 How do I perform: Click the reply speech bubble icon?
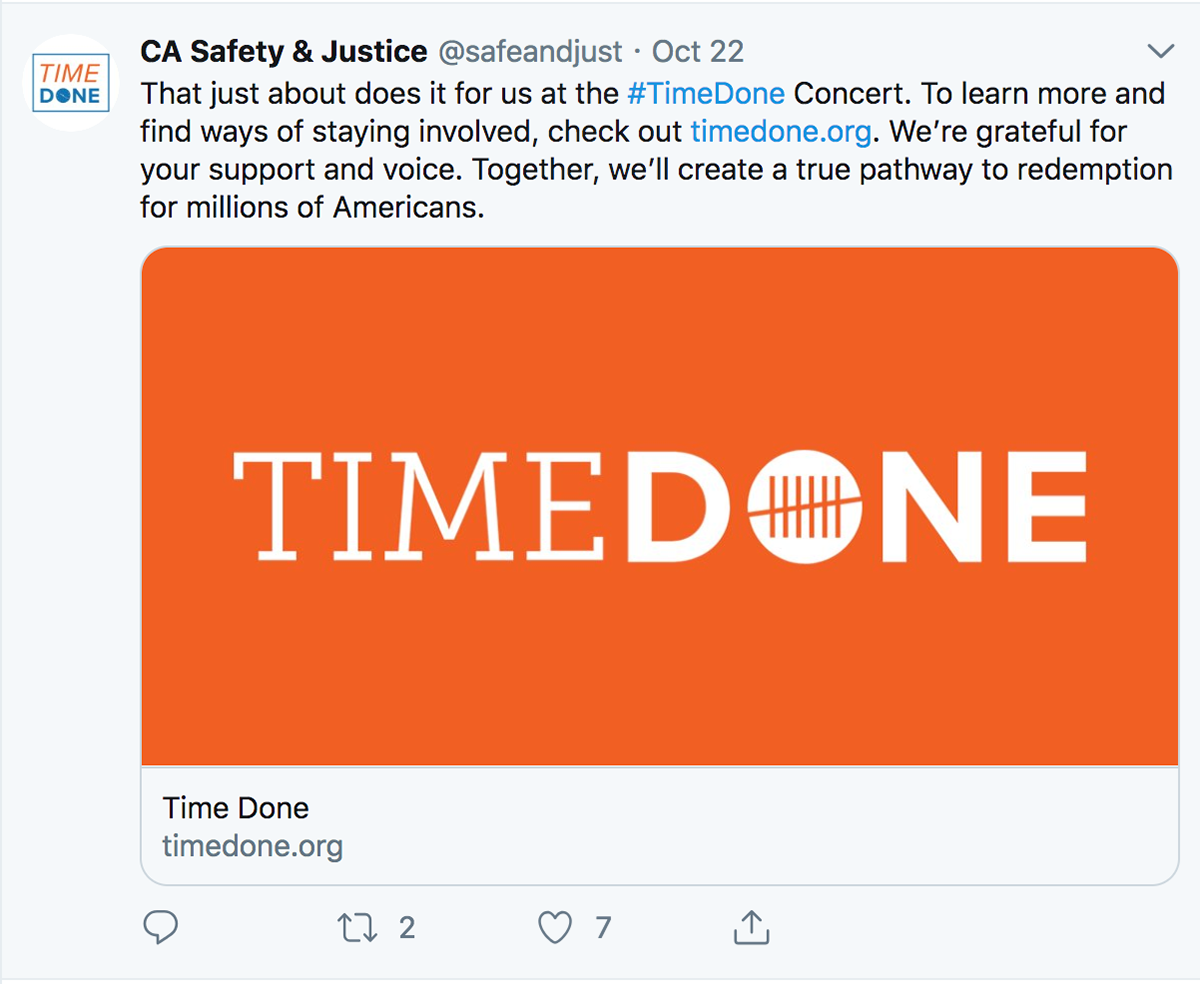(x=161, y=928)
